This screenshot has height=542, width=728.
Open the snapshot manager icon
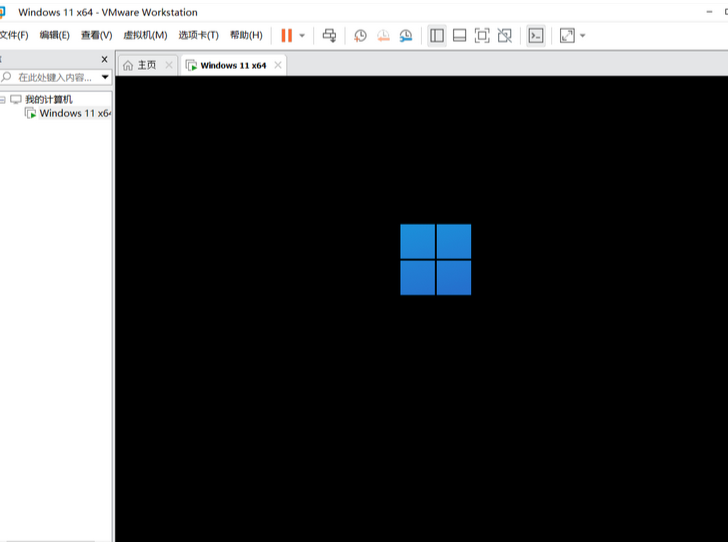406,35
